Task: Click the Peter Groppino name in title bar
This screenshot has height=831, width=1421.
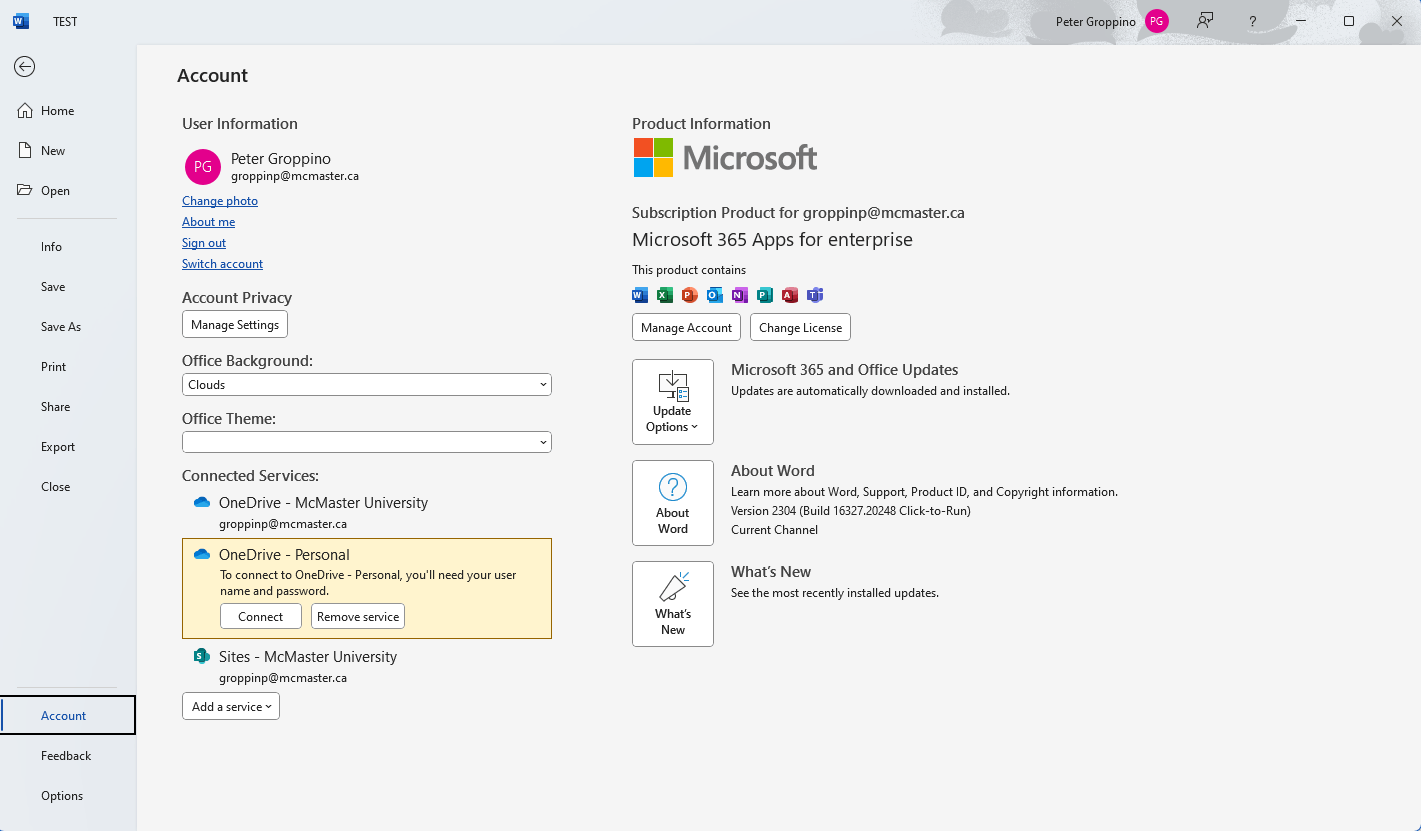Action: [1096, 22]
